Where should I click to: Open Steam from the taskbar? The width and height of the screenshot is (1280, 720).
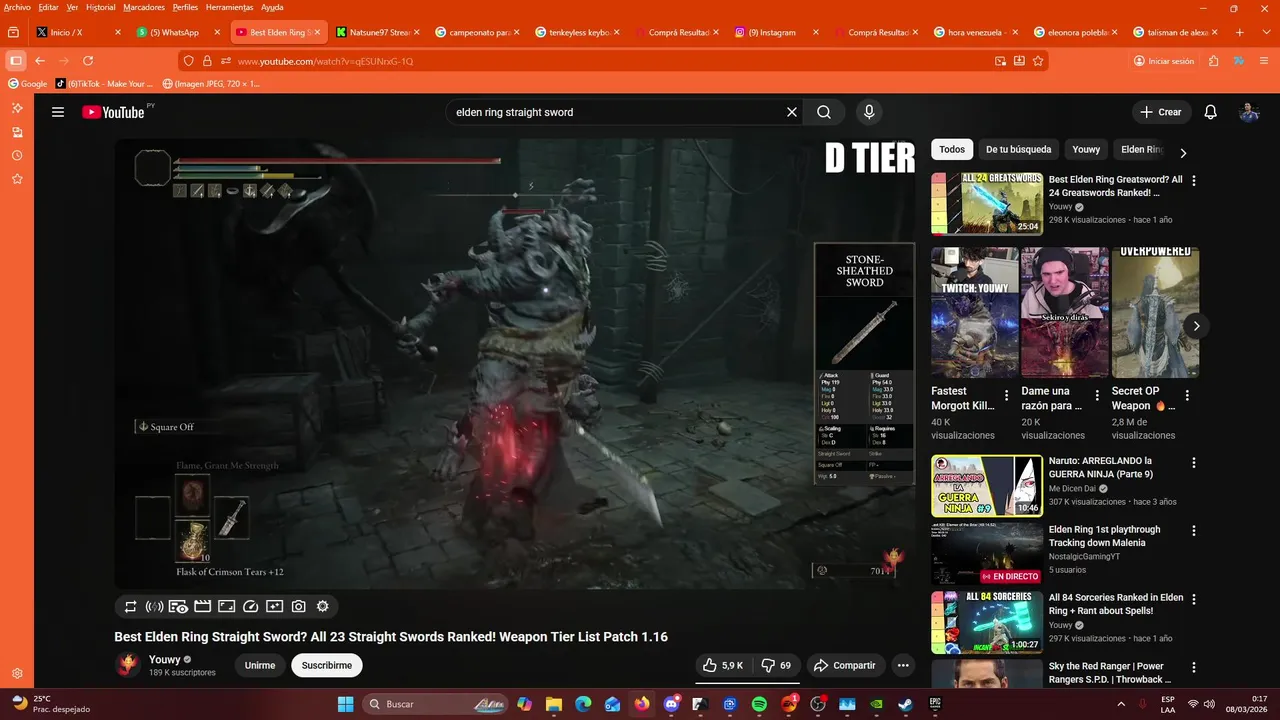[906, 704]
